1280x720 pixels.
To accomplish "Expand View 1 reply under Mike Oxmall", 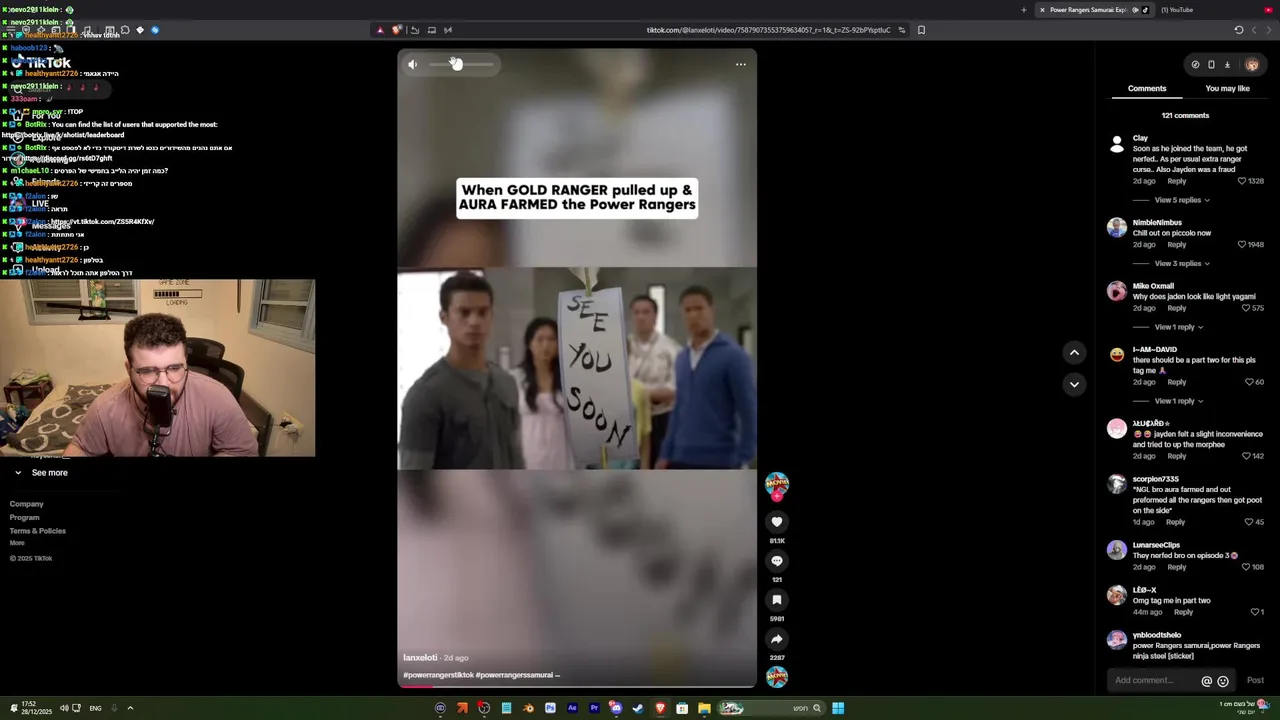I will click(x=1178, y=327).
